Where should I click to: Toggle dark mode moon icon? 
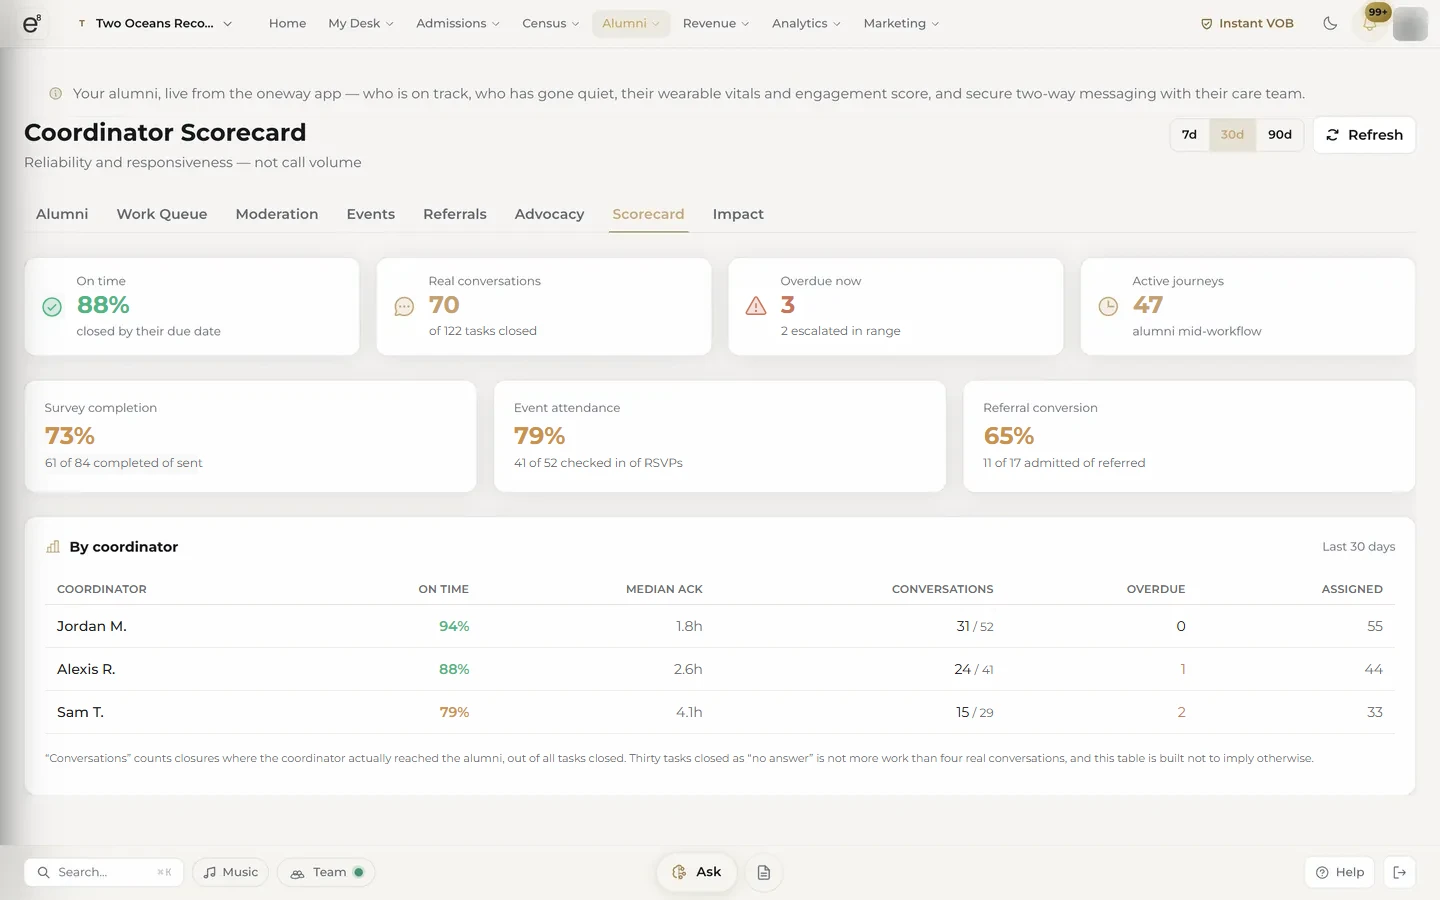(1330, 23)
